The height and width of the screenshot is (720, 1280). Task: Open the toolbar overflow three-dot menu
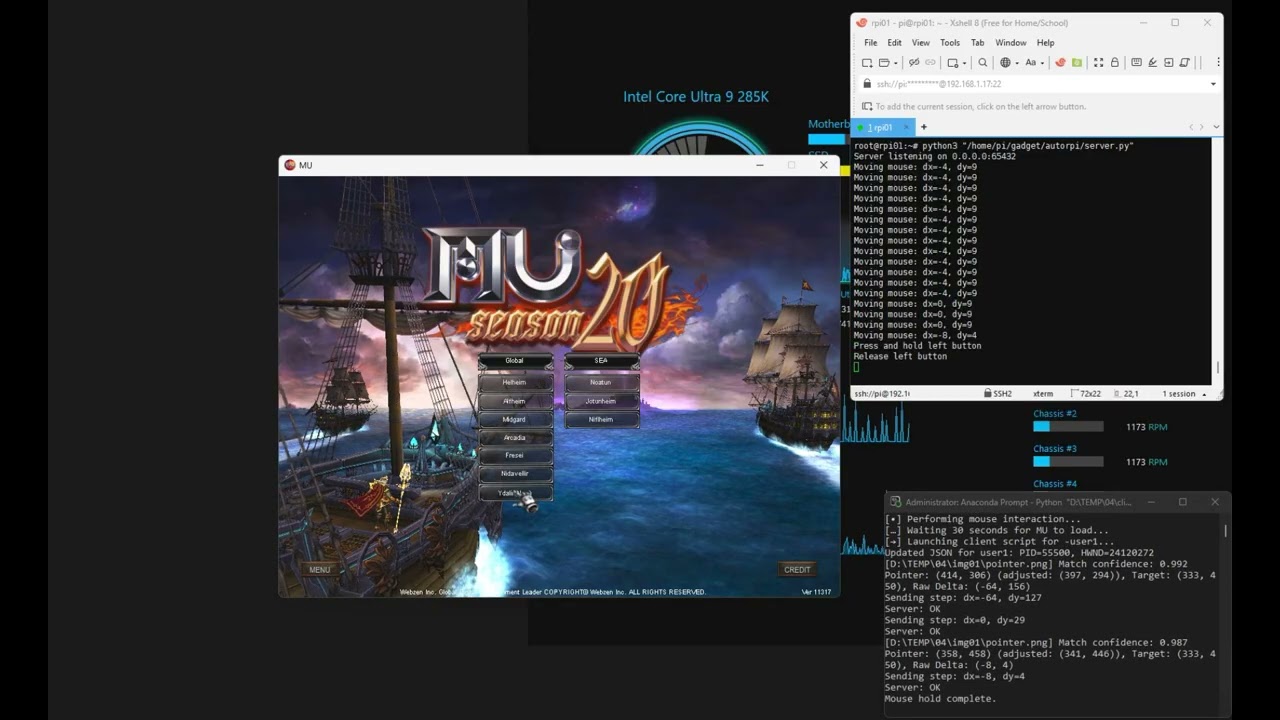tap(1218, 62)
